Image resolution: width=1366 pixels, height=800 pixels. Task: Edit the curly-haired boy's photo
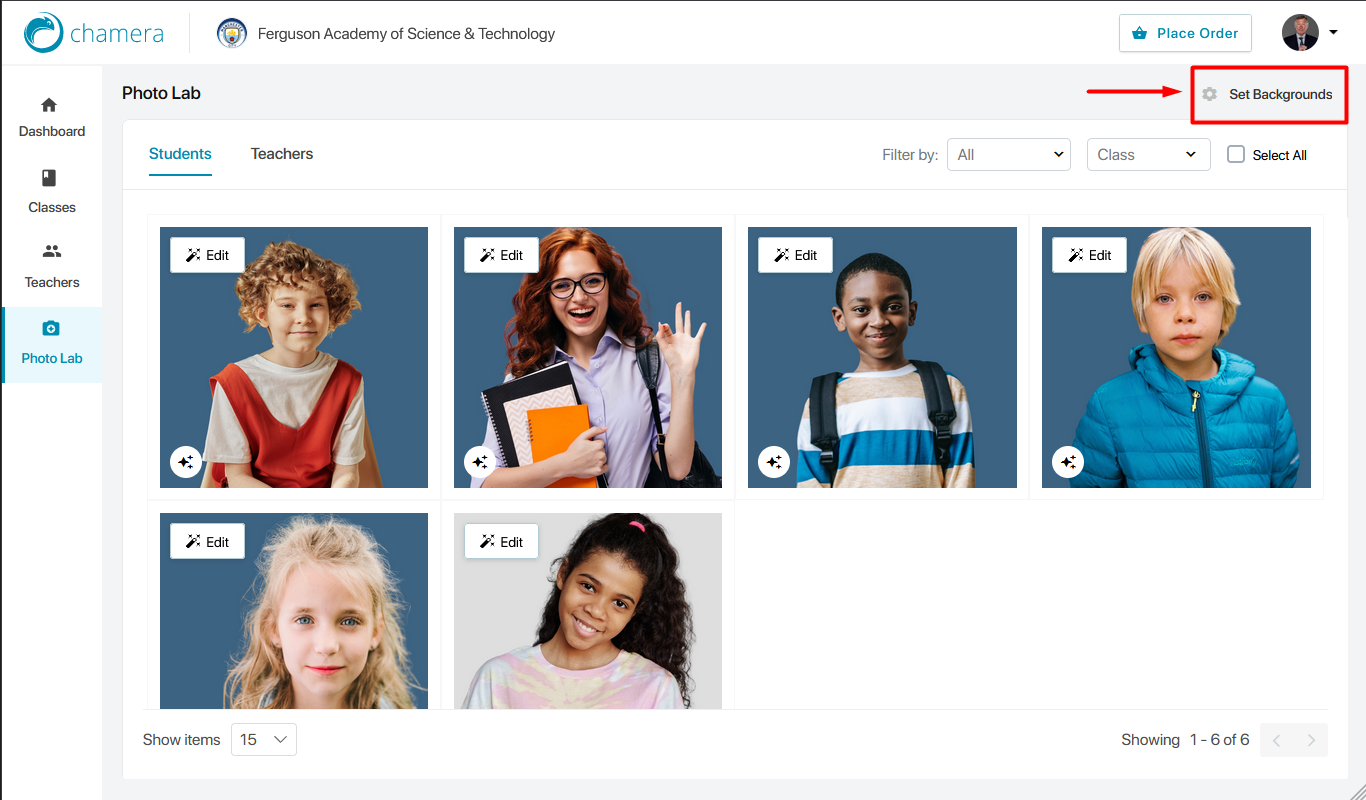point(207,255)
